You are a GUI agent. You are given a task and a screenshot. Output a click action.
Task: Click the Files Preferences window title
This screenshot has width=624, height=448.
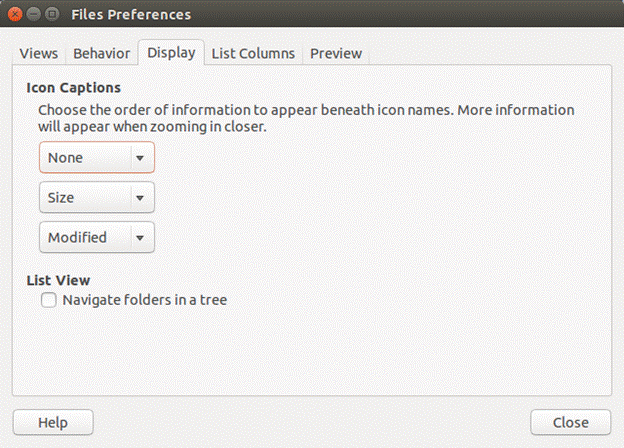click(131, 15)
